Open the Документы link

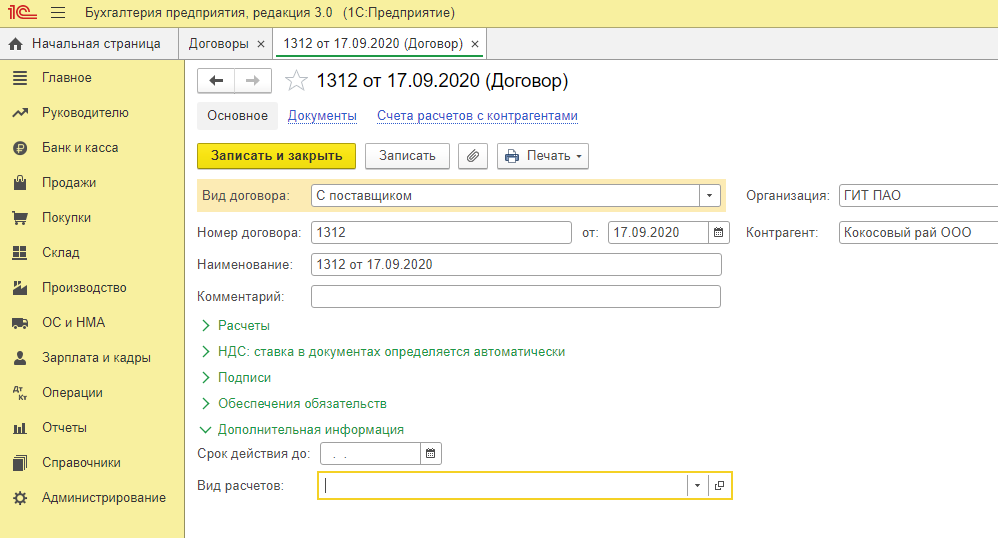(322, 116)
